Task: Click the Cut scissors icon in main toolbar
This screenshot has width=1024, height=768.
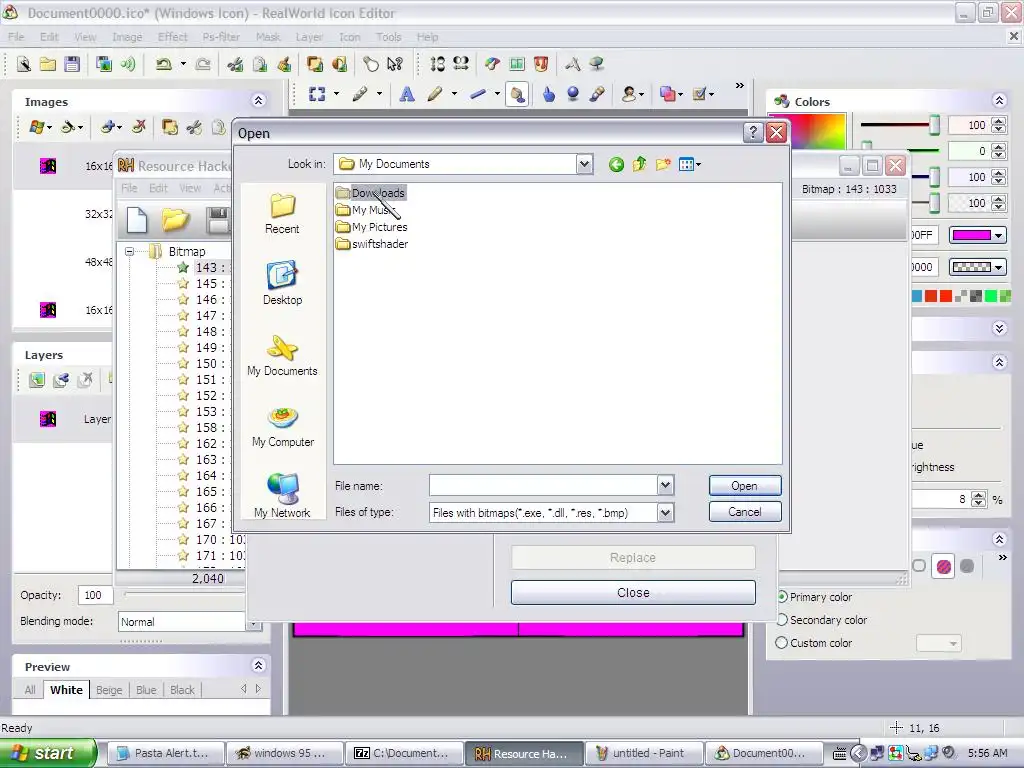Action: point(235,64)
